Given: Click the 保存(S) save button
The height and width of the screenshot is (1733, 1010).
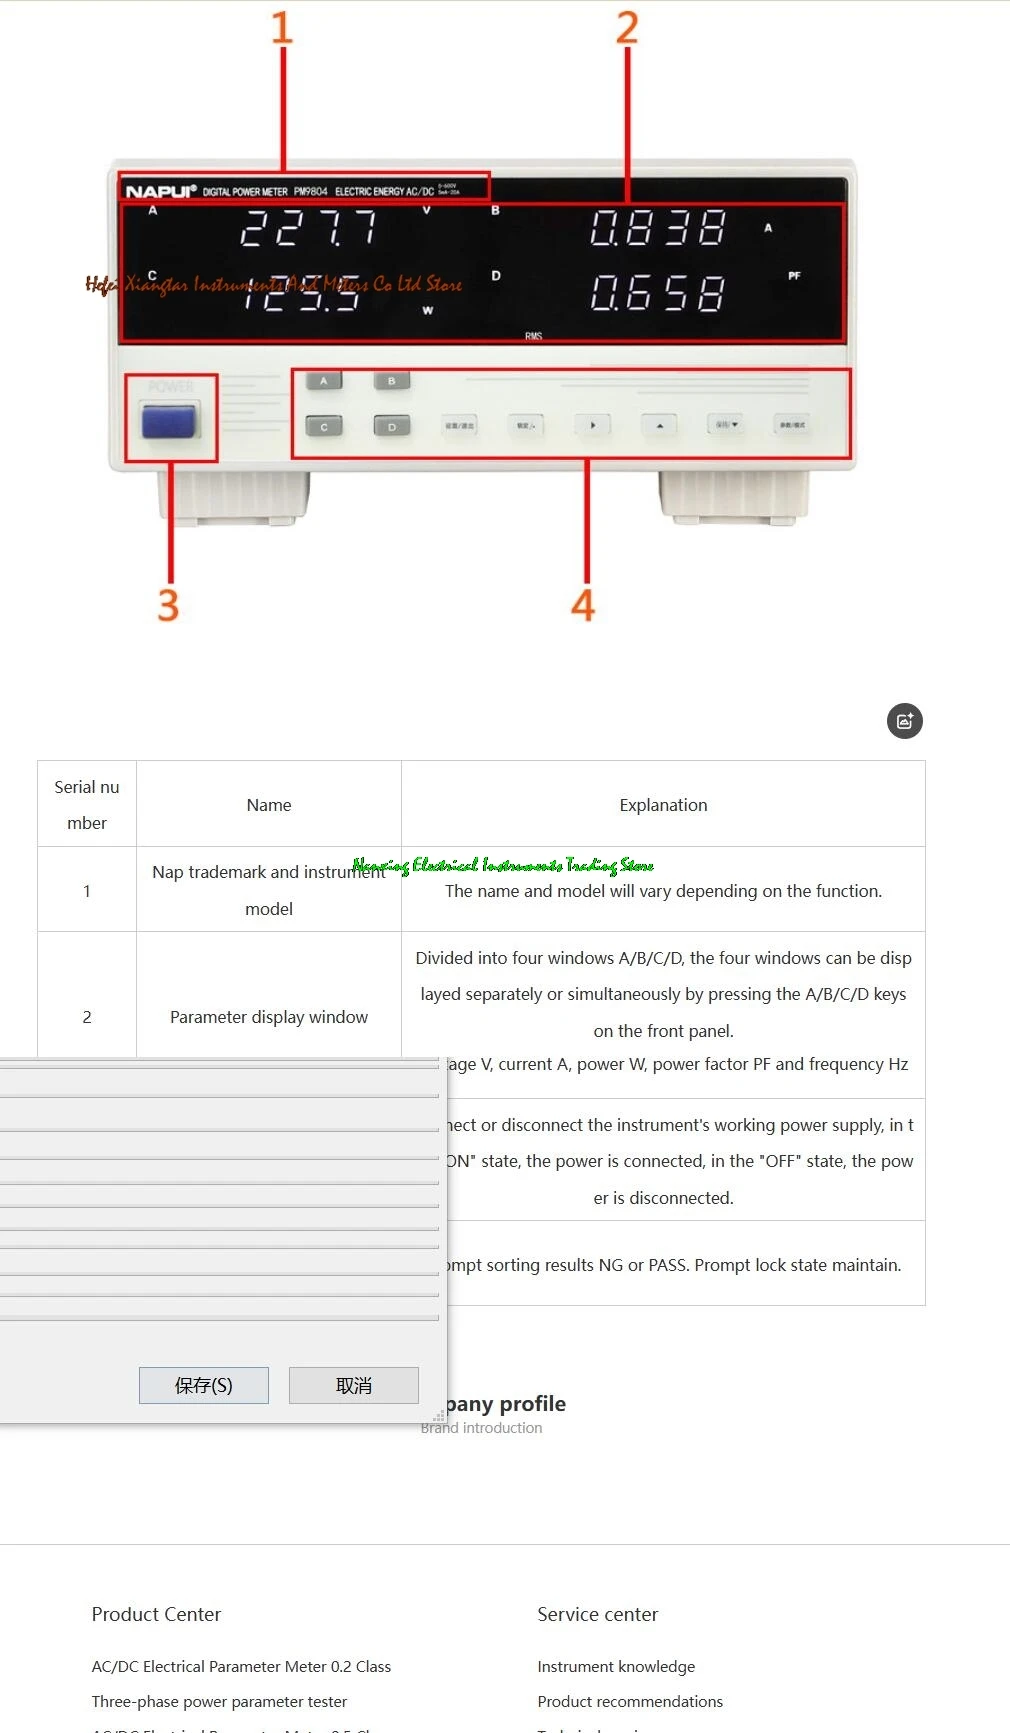Looking at the screenshot, I should click(204, 1385).
